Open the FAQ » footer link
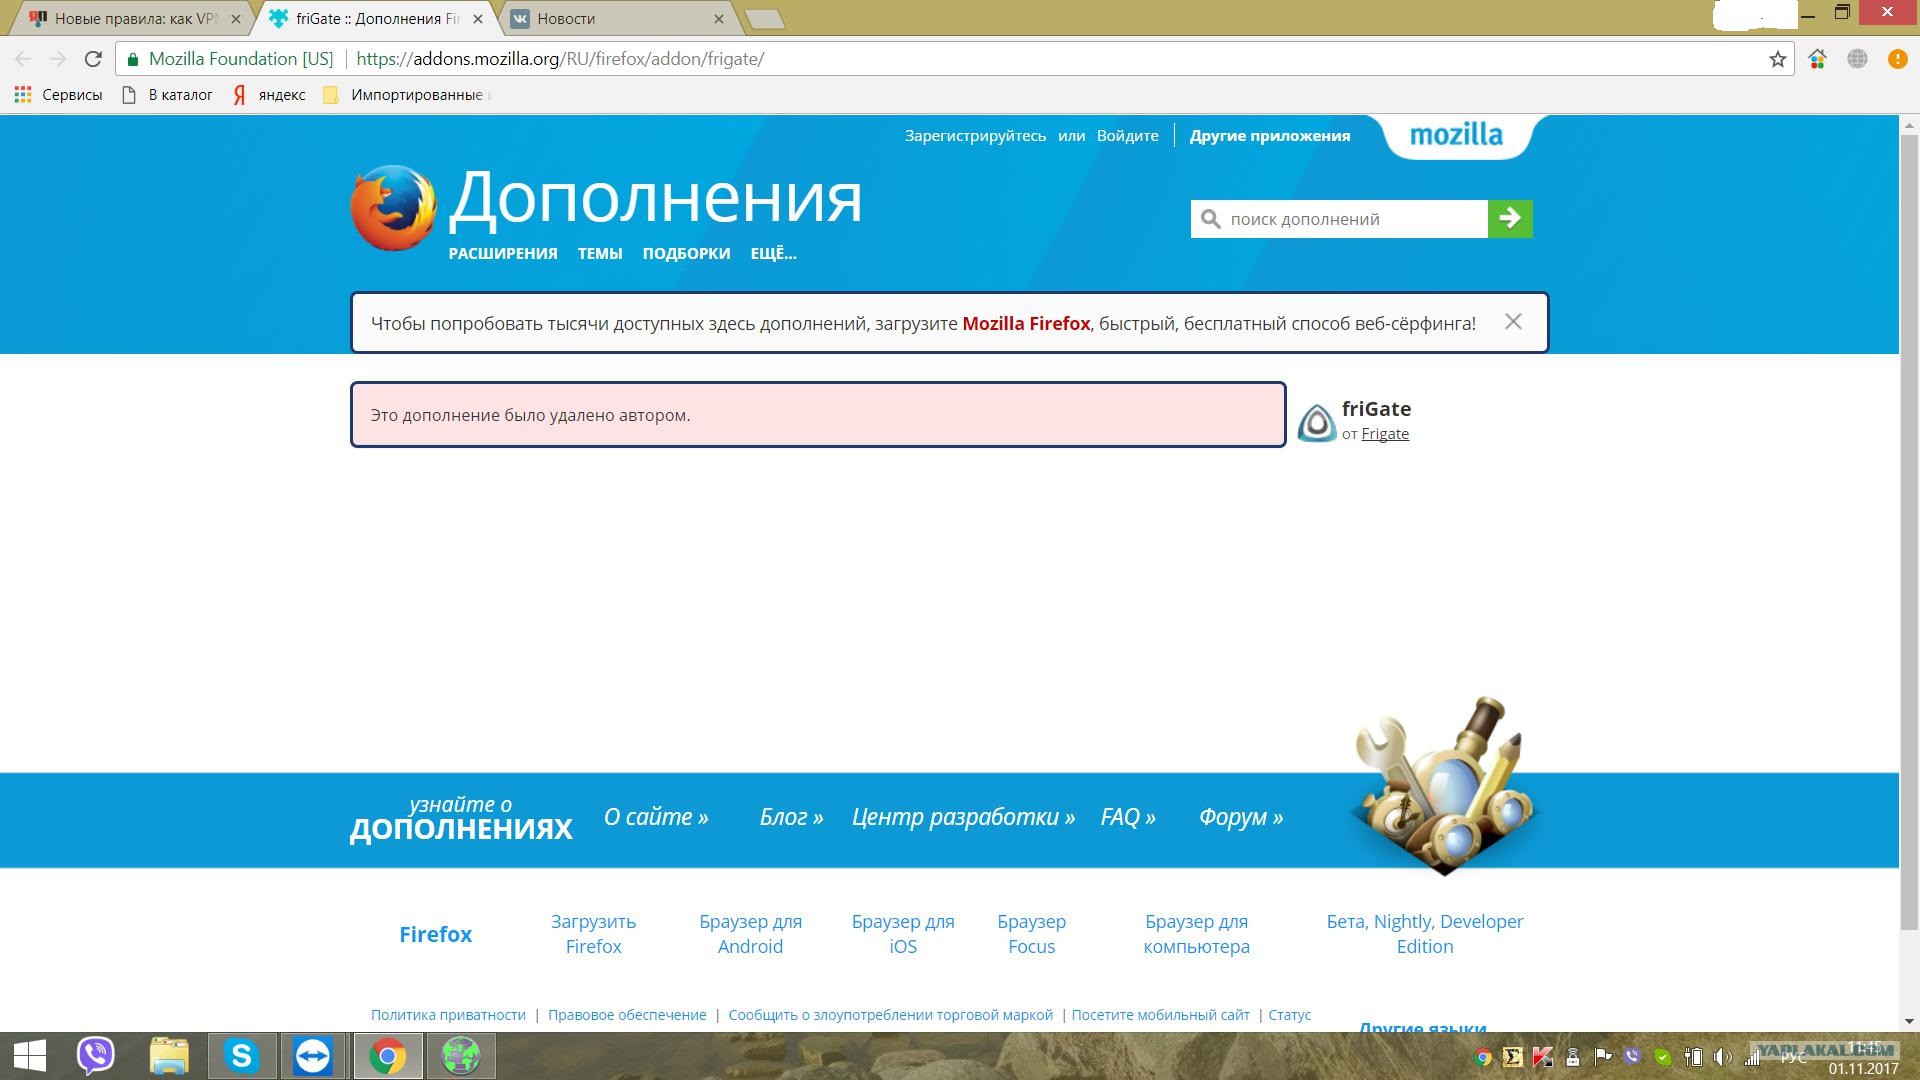This screenshot has width=1920, height=1080. pyautogui.click(x=1128, y=817)
